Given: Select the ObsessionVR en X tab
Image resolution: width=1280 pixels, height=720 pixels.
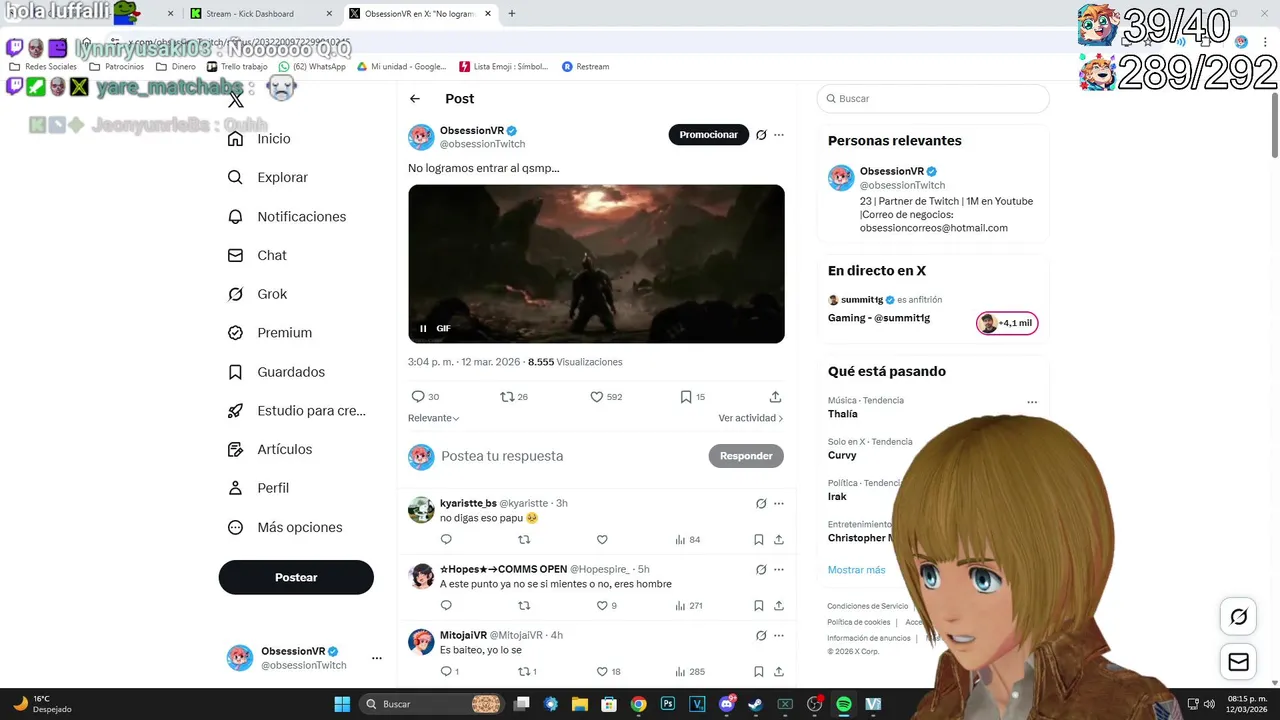Looking at the screenshot, I should click(x=418, y=14).
